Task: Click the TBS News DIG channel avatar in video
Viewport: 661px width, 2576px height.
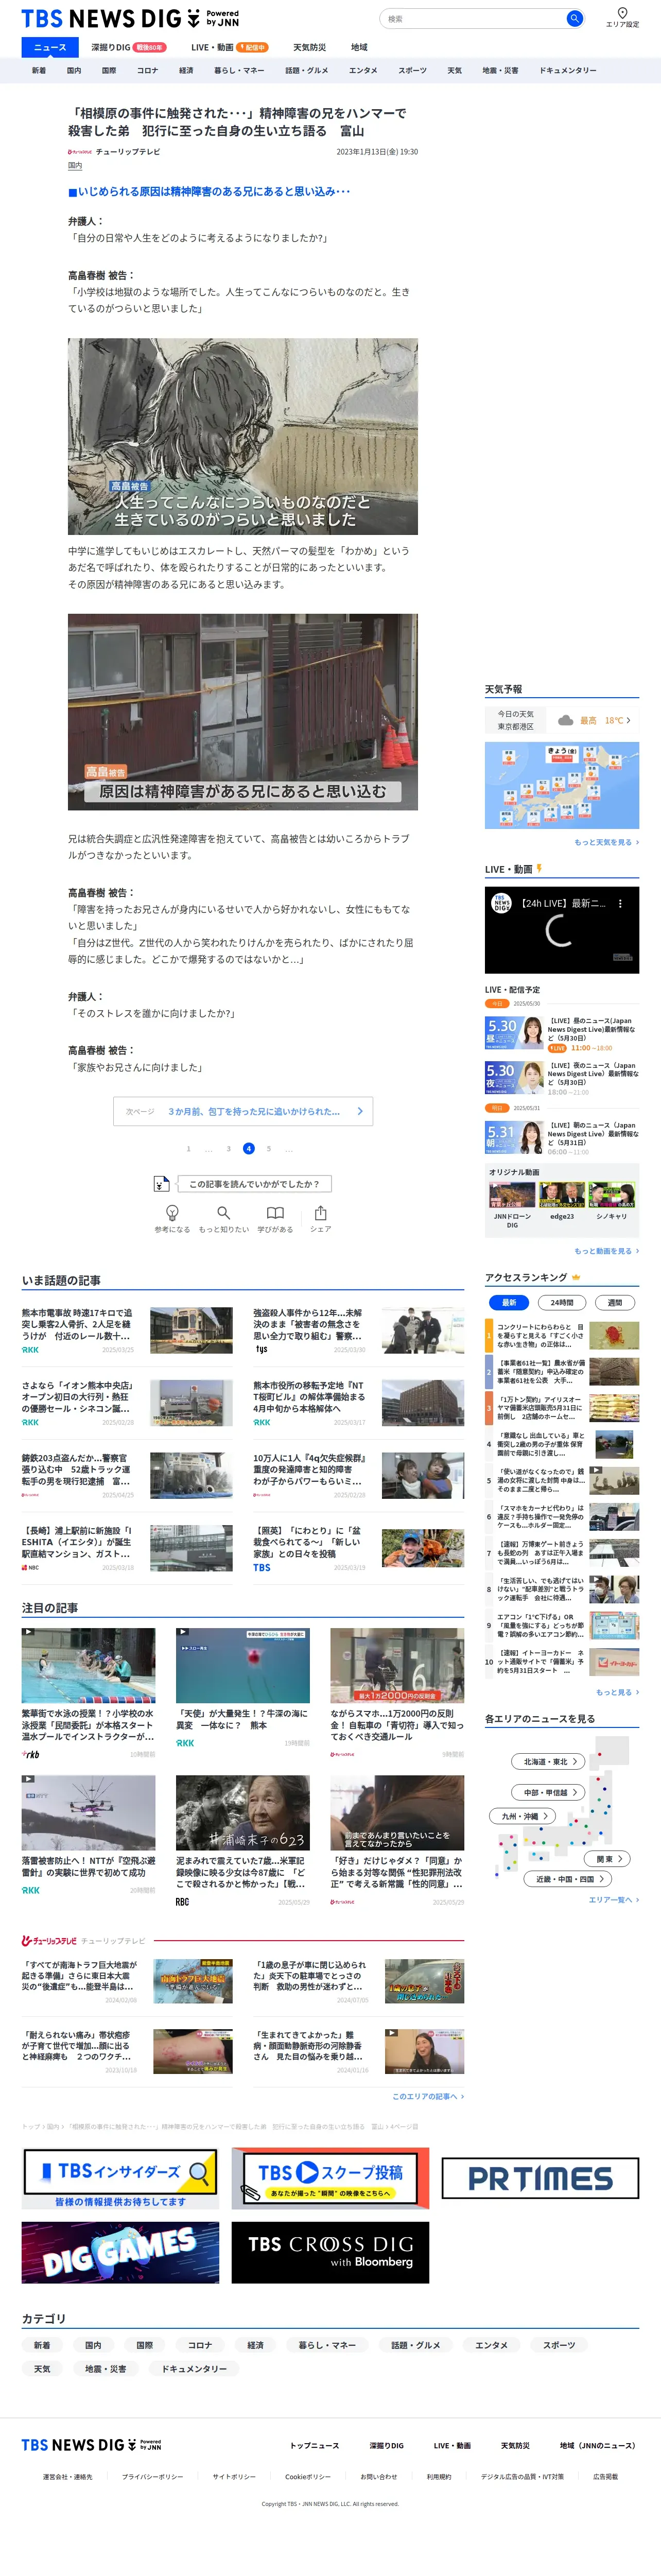Action: [502, 903]
